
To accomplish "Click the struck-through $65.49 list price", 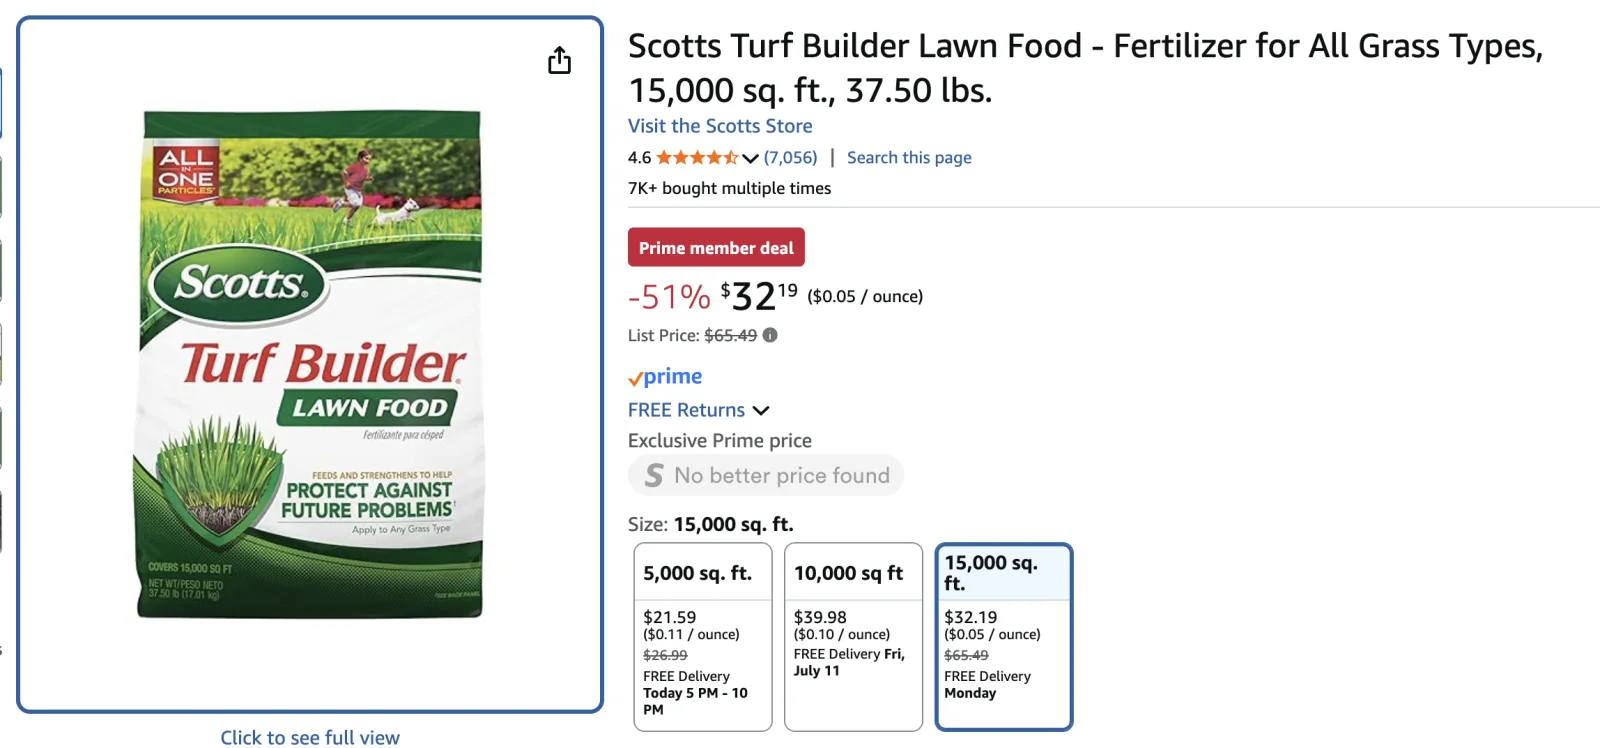I will point(730,335).
